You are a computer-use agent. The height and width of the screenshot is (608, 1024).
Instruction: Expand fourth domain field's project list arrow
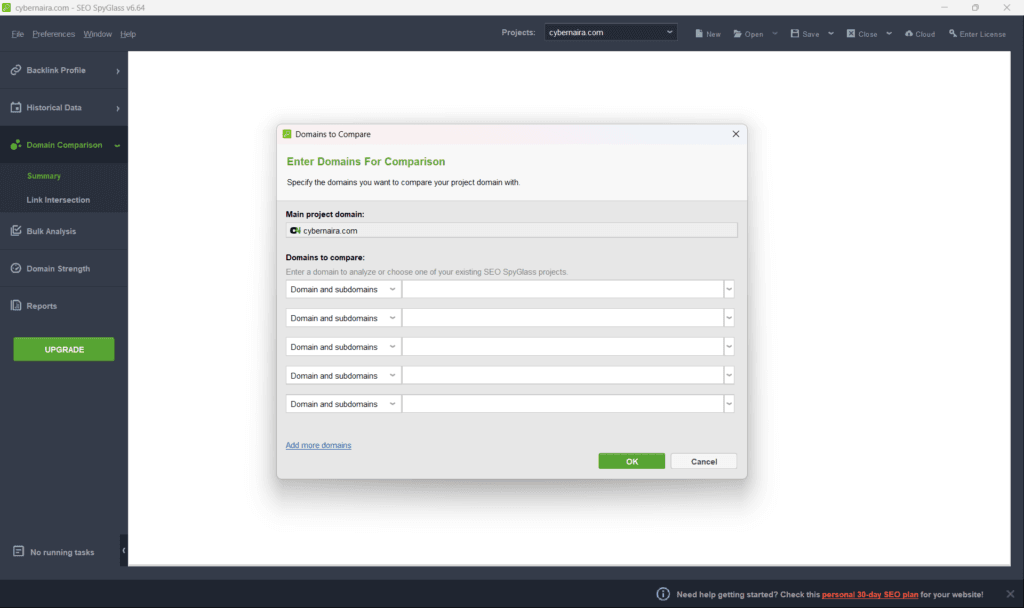[729, 375]
